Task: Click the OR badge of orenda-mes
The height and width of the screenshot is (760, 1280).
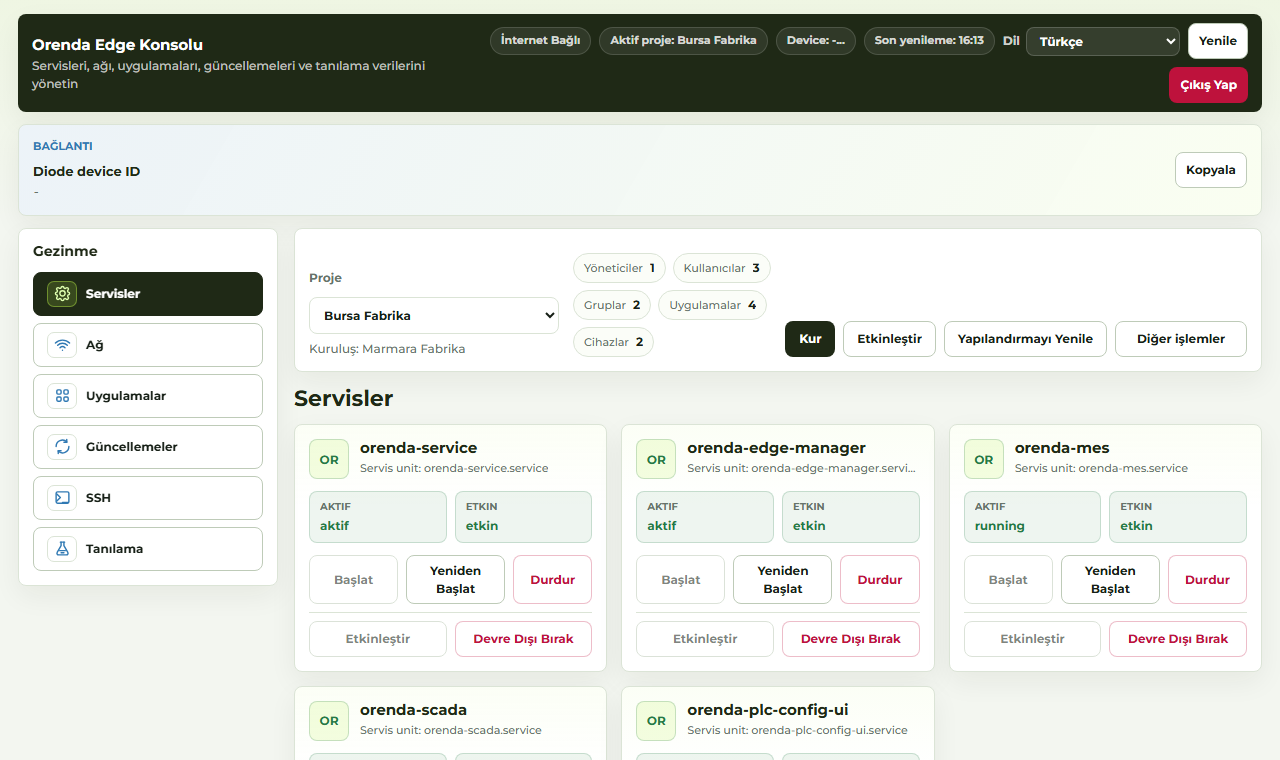Action: pyautogui.click(x=984, y=460)
